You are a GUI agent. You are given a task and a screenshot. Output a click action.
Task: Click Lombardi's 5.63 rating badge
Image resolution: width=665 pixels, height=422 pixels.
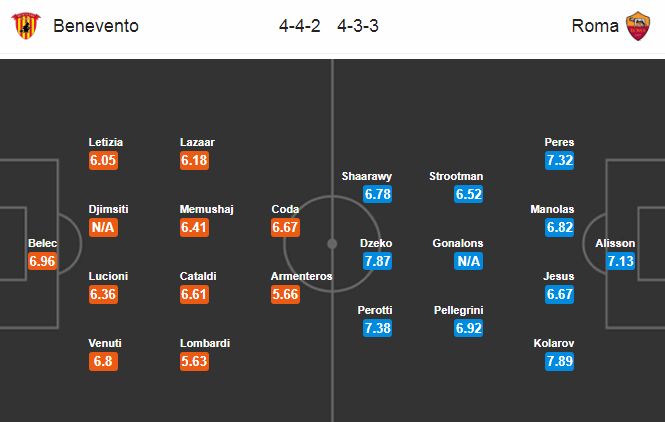[194, 361]
